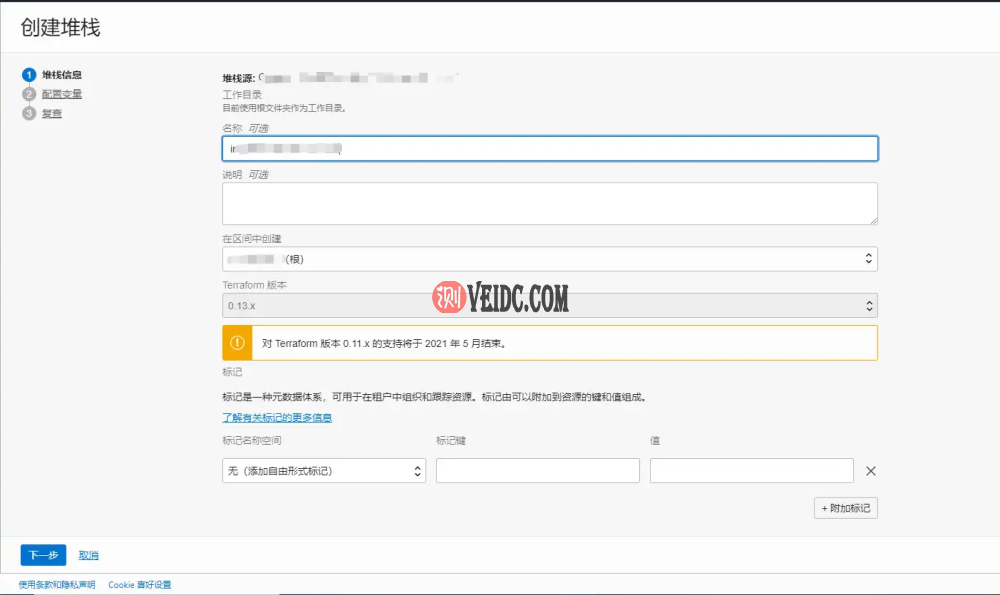Click the + 附加标记 button
Image resolution: width=1000 pixels, height=595 pixels.
(845, 508)
